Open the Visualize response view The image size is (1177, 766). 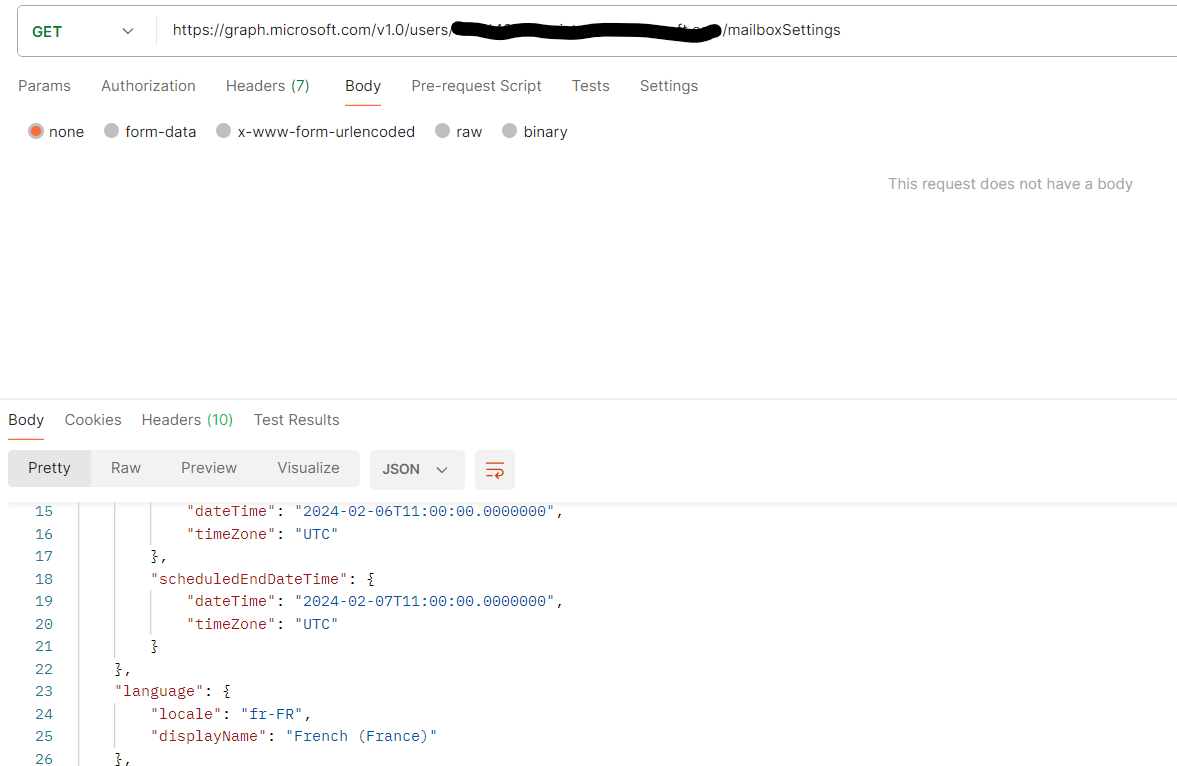[x=308, y=468]
